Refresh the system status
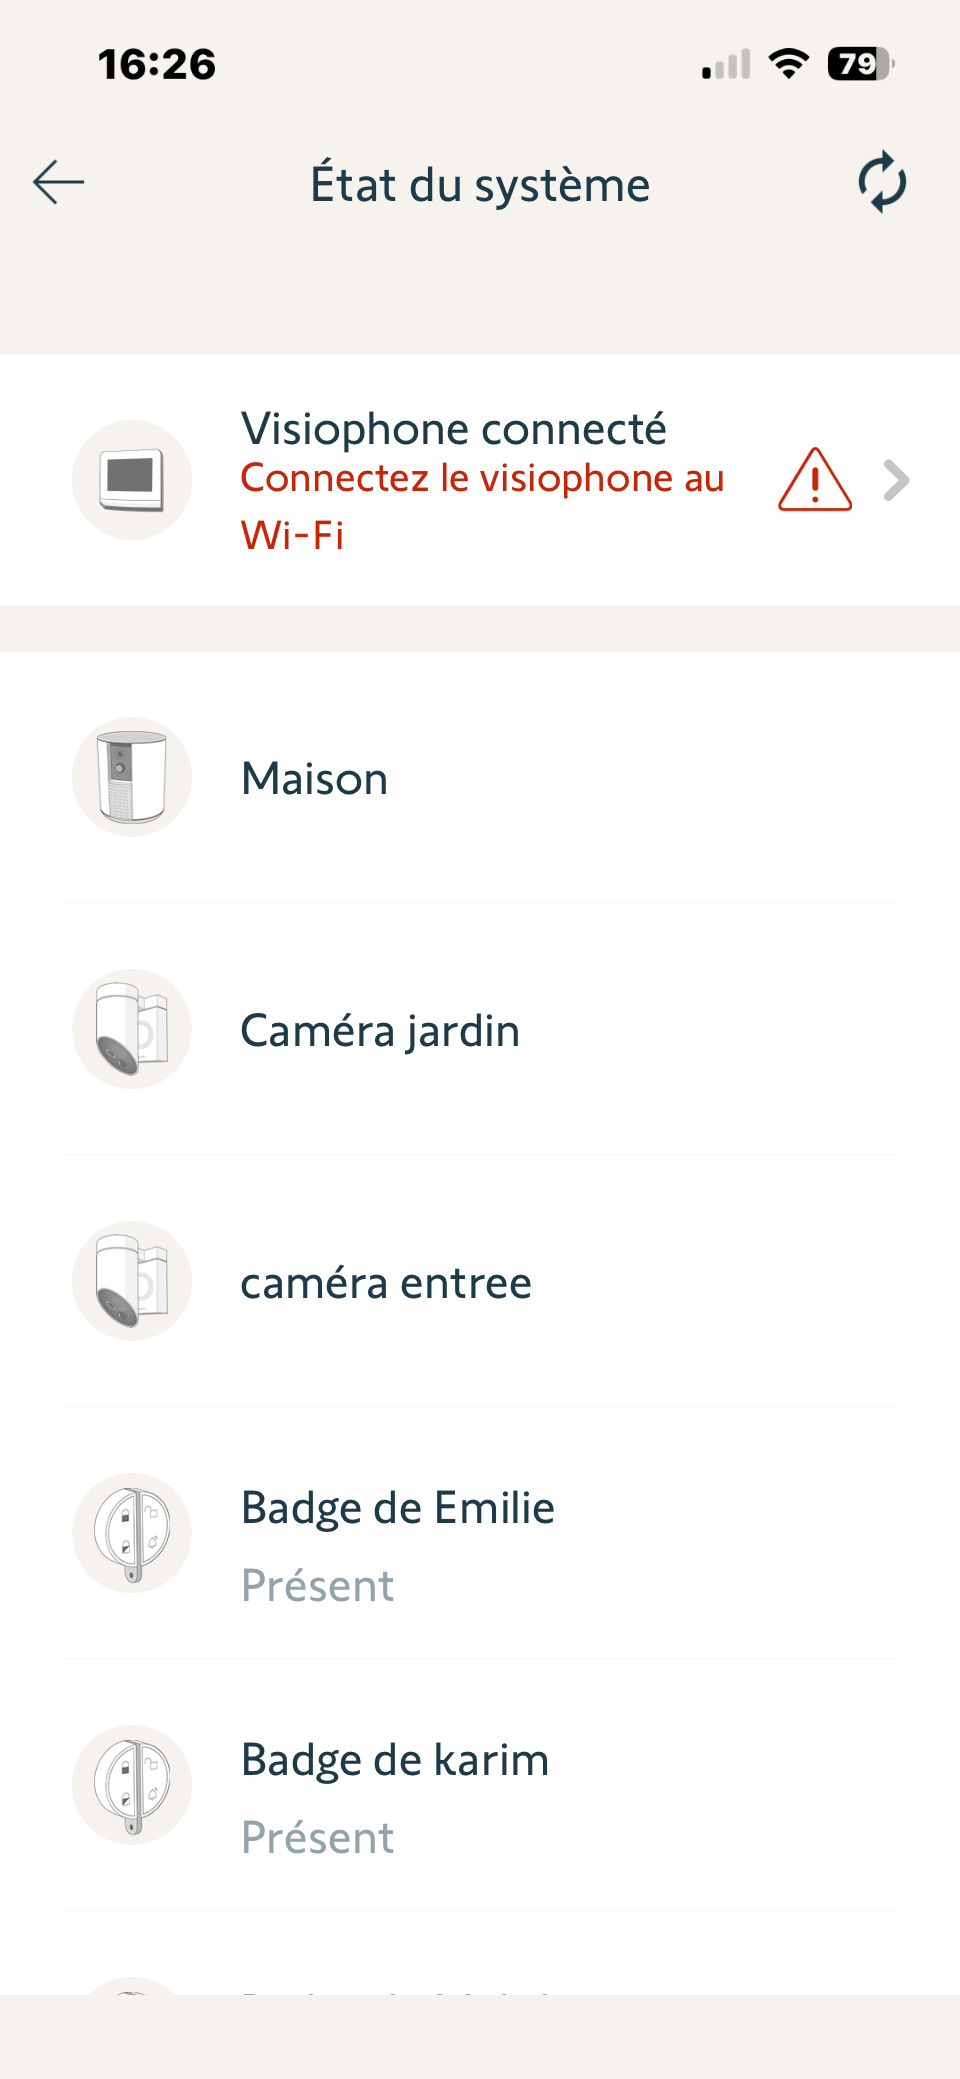 click(x=882, y=182)
